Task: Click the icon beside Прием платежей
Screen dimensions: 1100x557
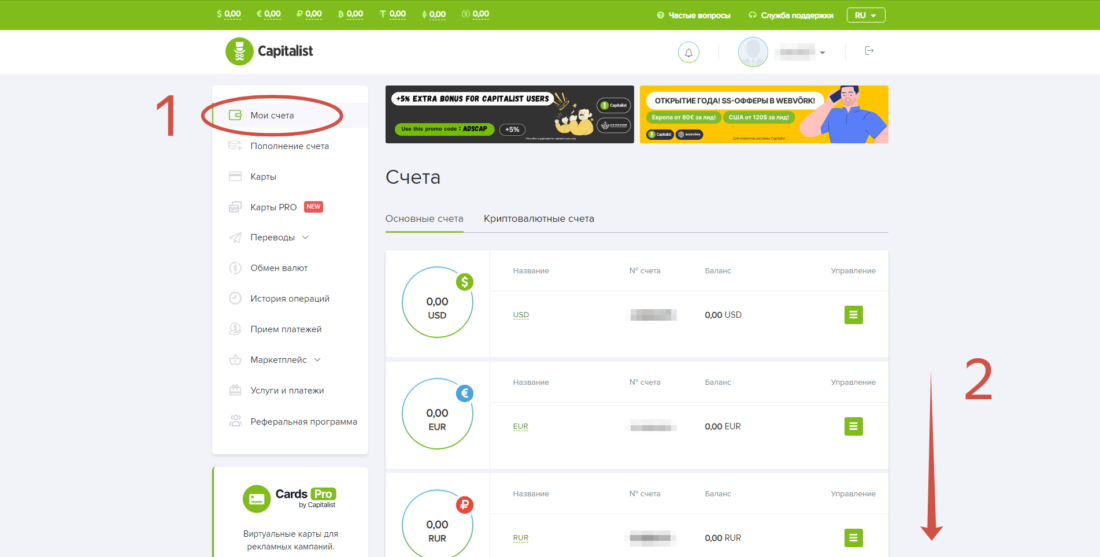Action: tap(236, 329)
